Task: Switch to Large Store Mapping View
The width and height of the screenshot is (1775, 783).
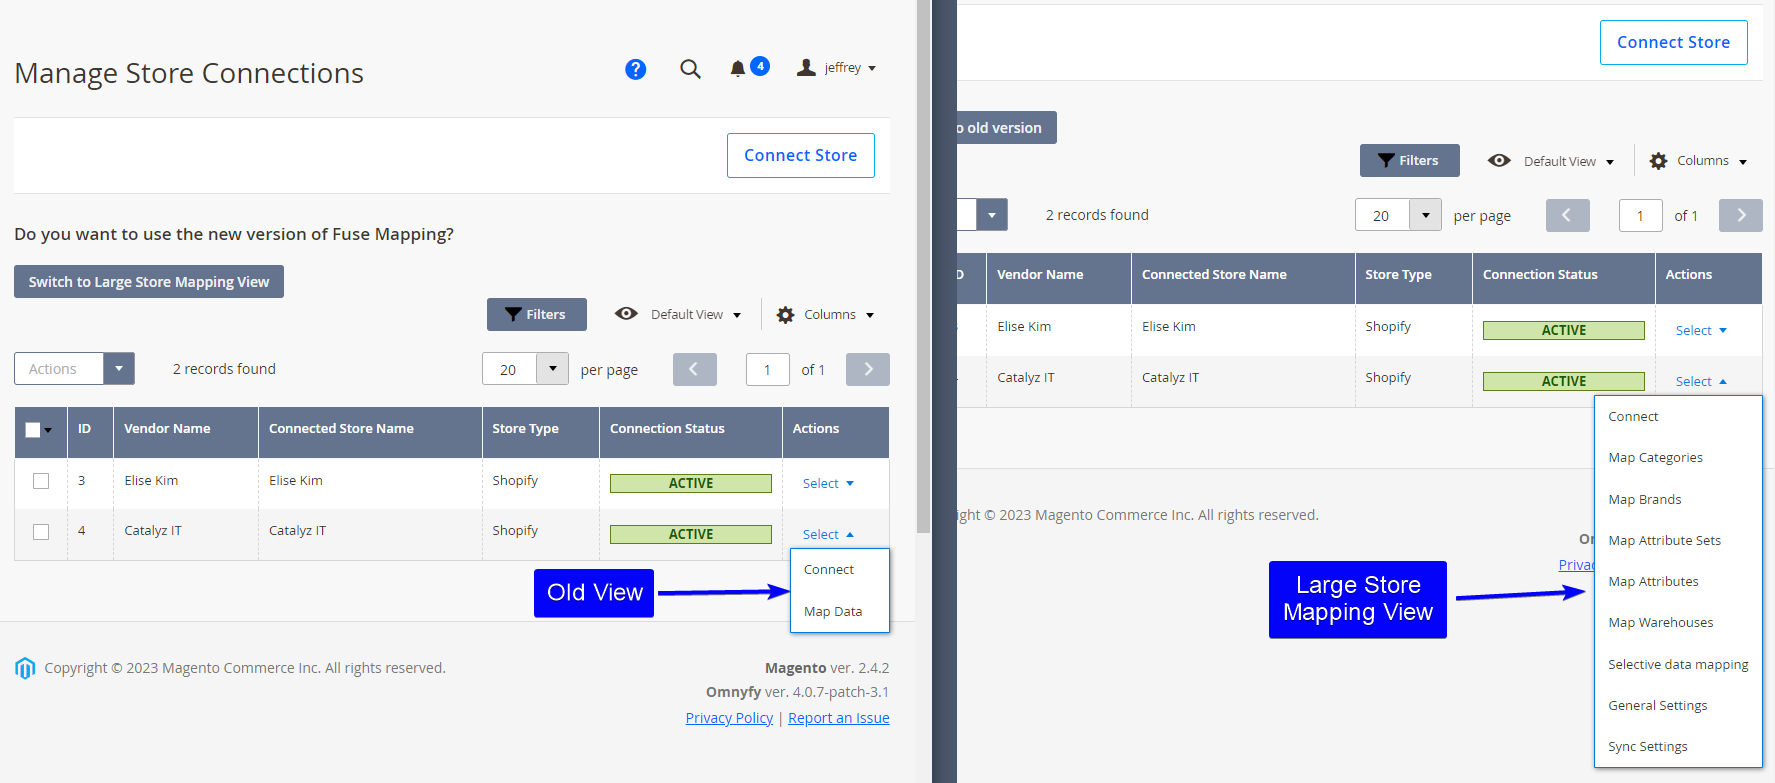Action: (x=149, y=282)
